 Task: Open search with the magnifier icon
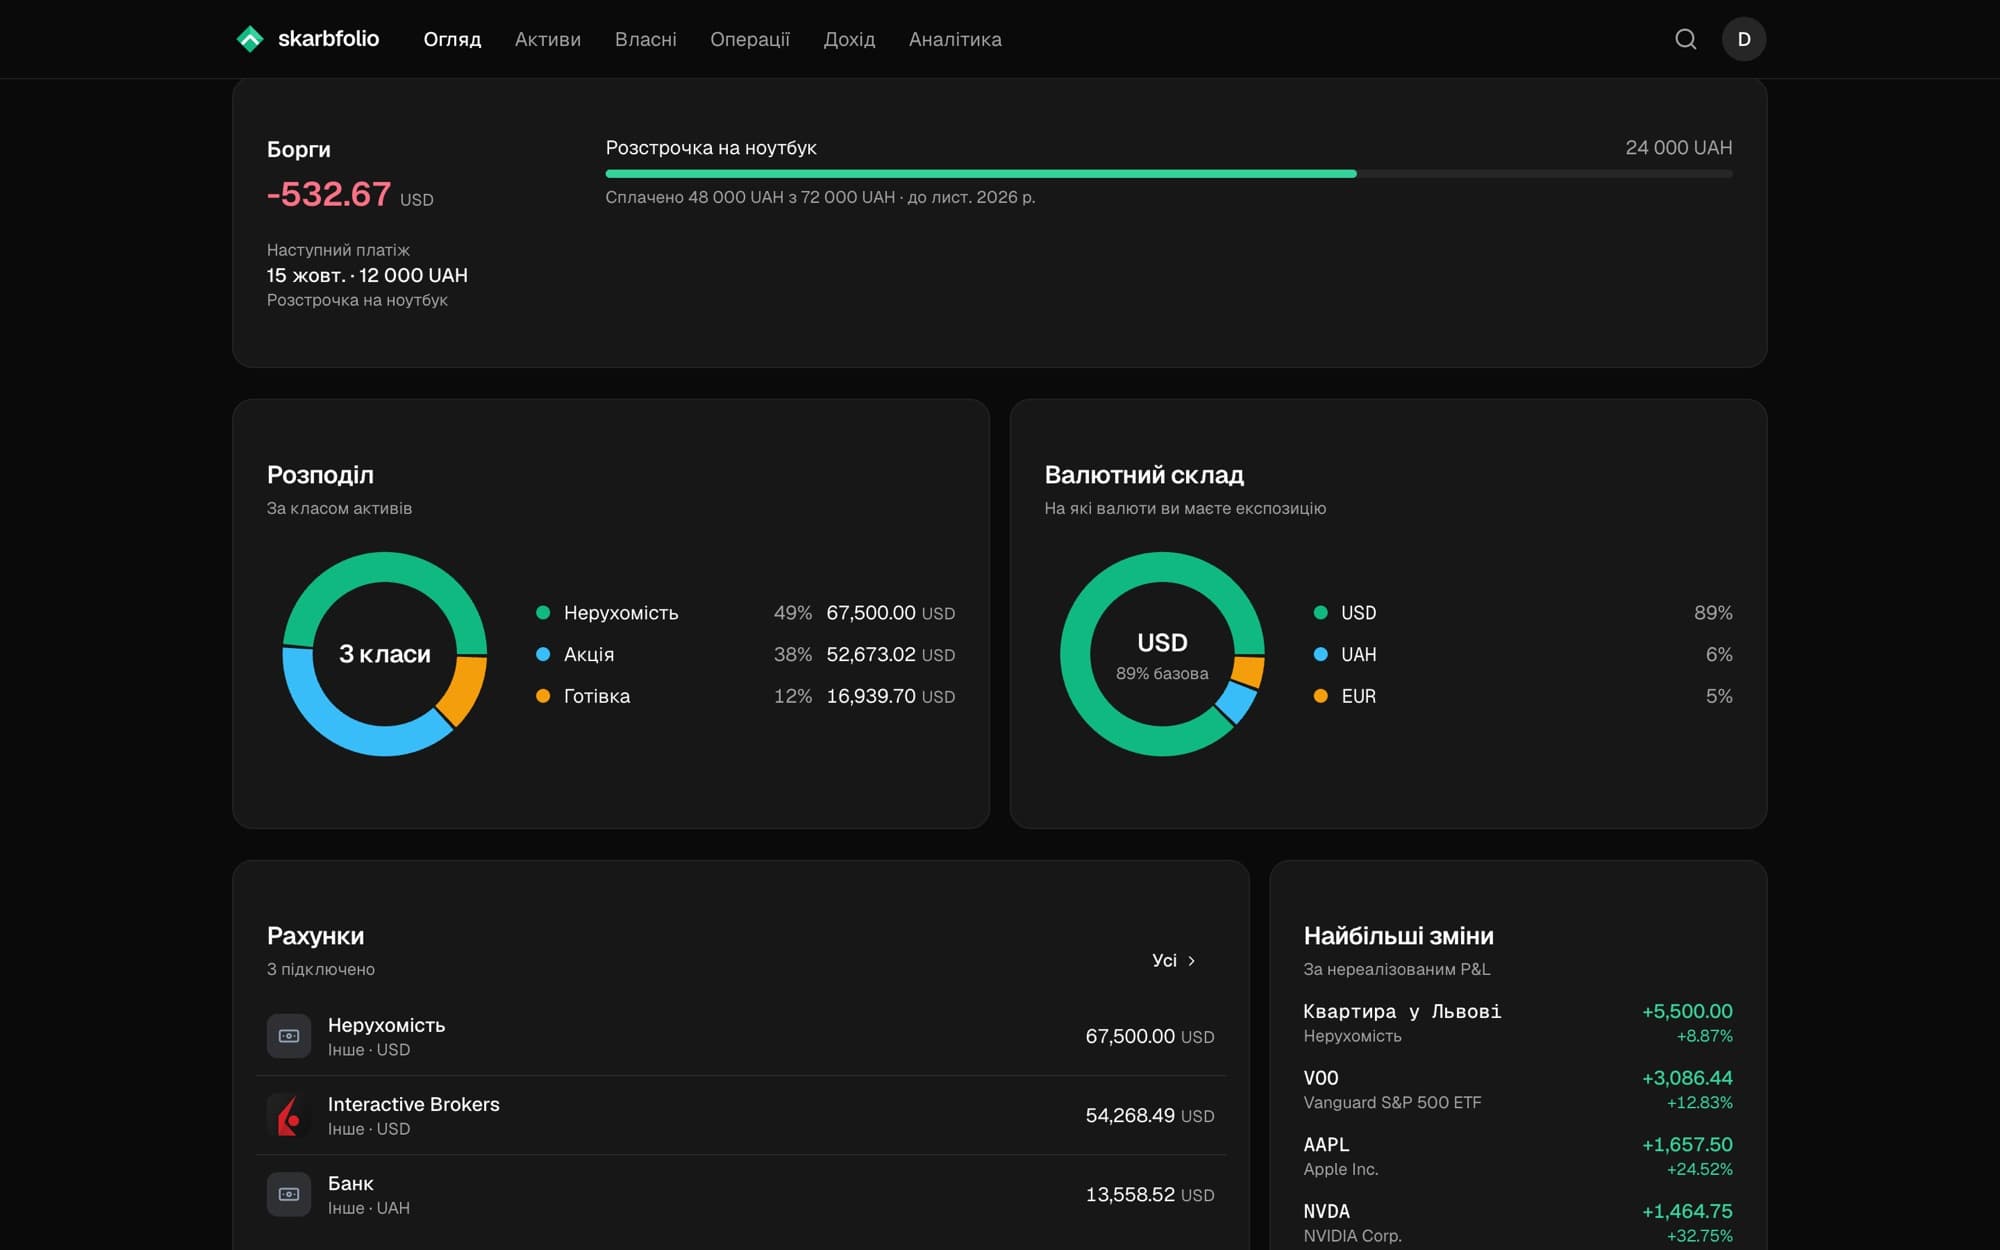pyautogui.click(x=1686, y=39)
